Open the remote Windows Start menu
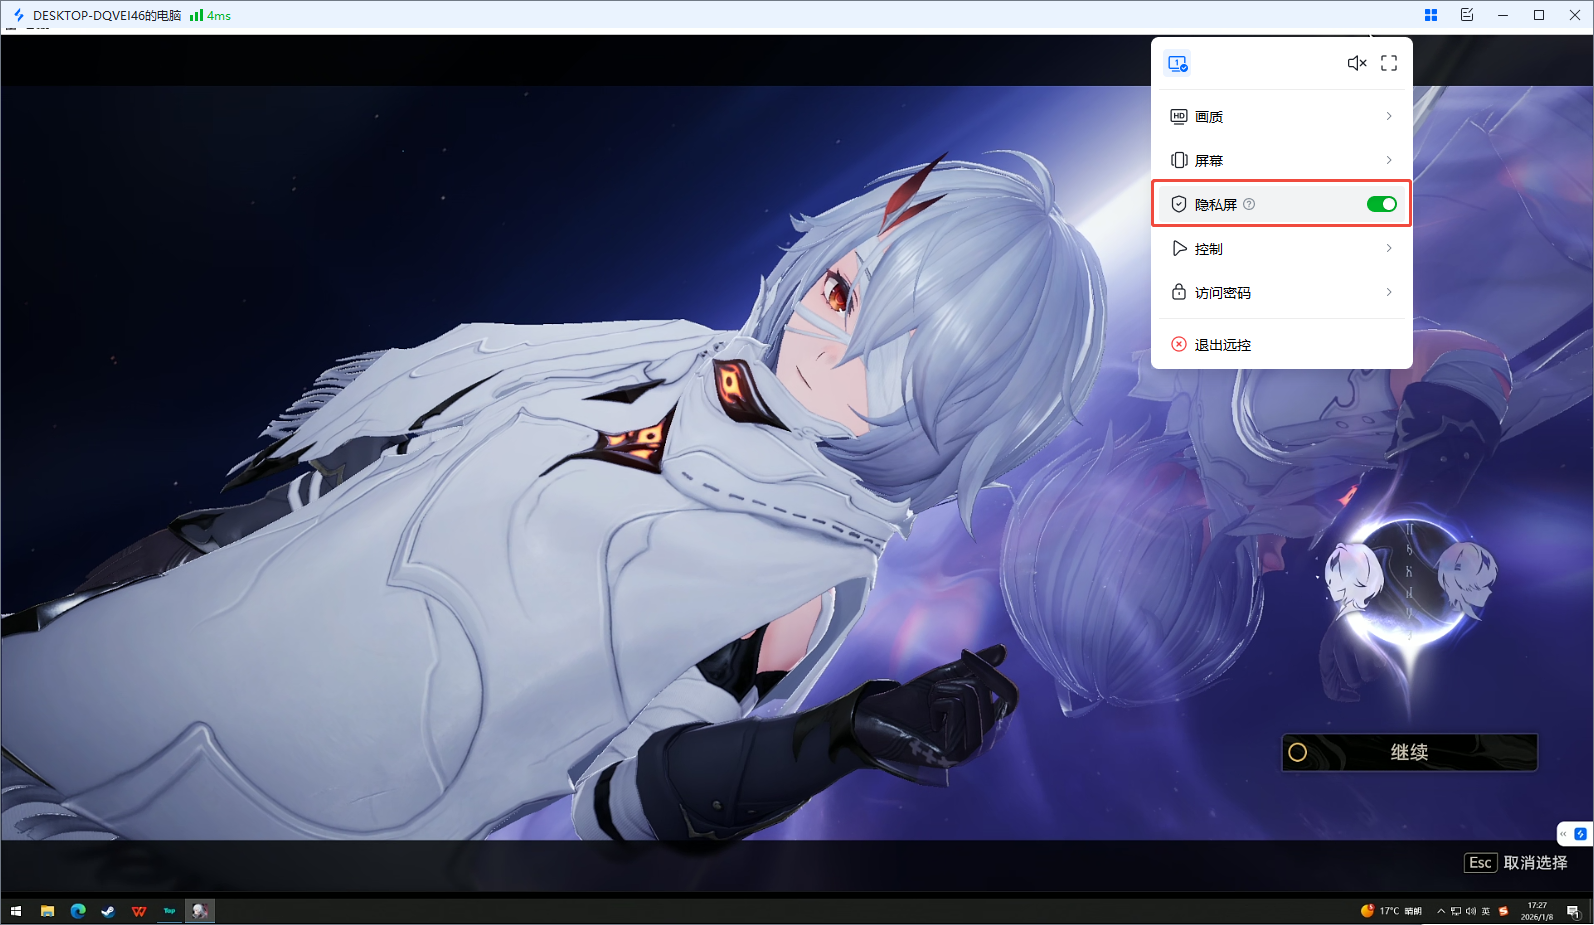Viewport: 1594px width, 925px height. (x=16, y=911)
